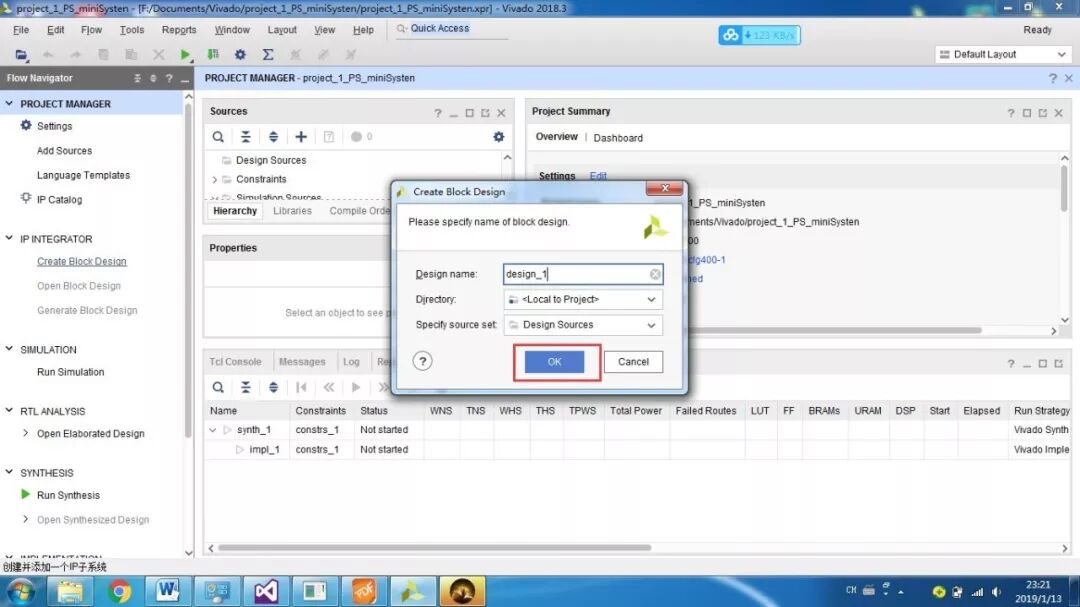The width and height of the screenshot is (1080, 607).
Task: Collapse all in Sources panel
Action: click(x=245, y=137)
